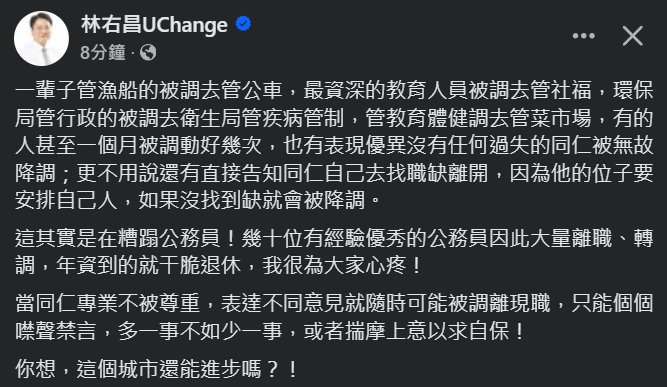This screenshot has width=667, height=387.
Task: Click the dot separator beside the timestamp
Action: (x=133, y=54)
